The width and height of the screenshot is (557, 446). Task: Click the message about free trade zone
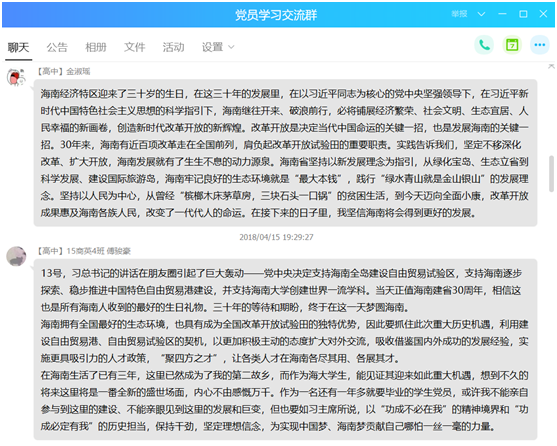[x=285, y=350]
